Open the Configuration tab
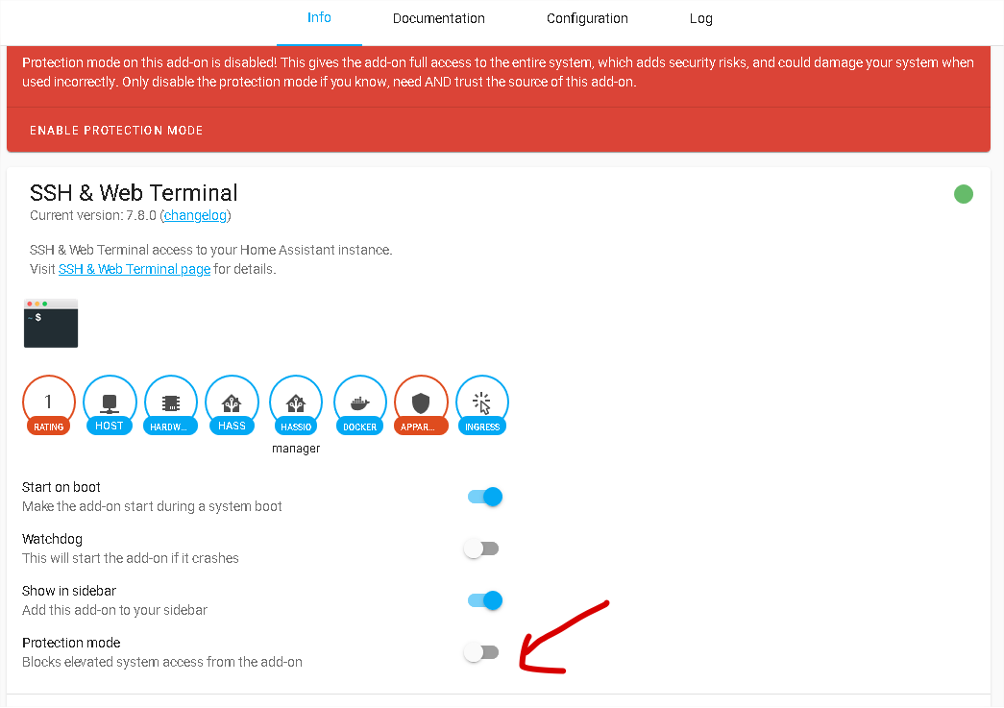 click(587, 19)
